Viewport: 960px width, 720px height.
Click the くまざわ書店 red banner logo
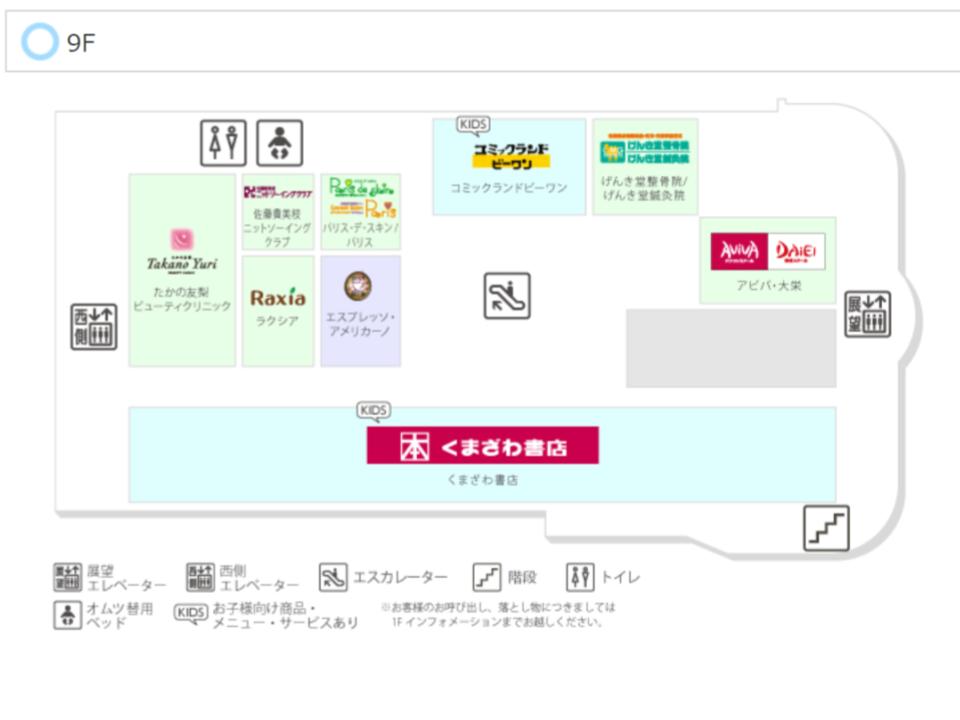click(x=482, y=445)
